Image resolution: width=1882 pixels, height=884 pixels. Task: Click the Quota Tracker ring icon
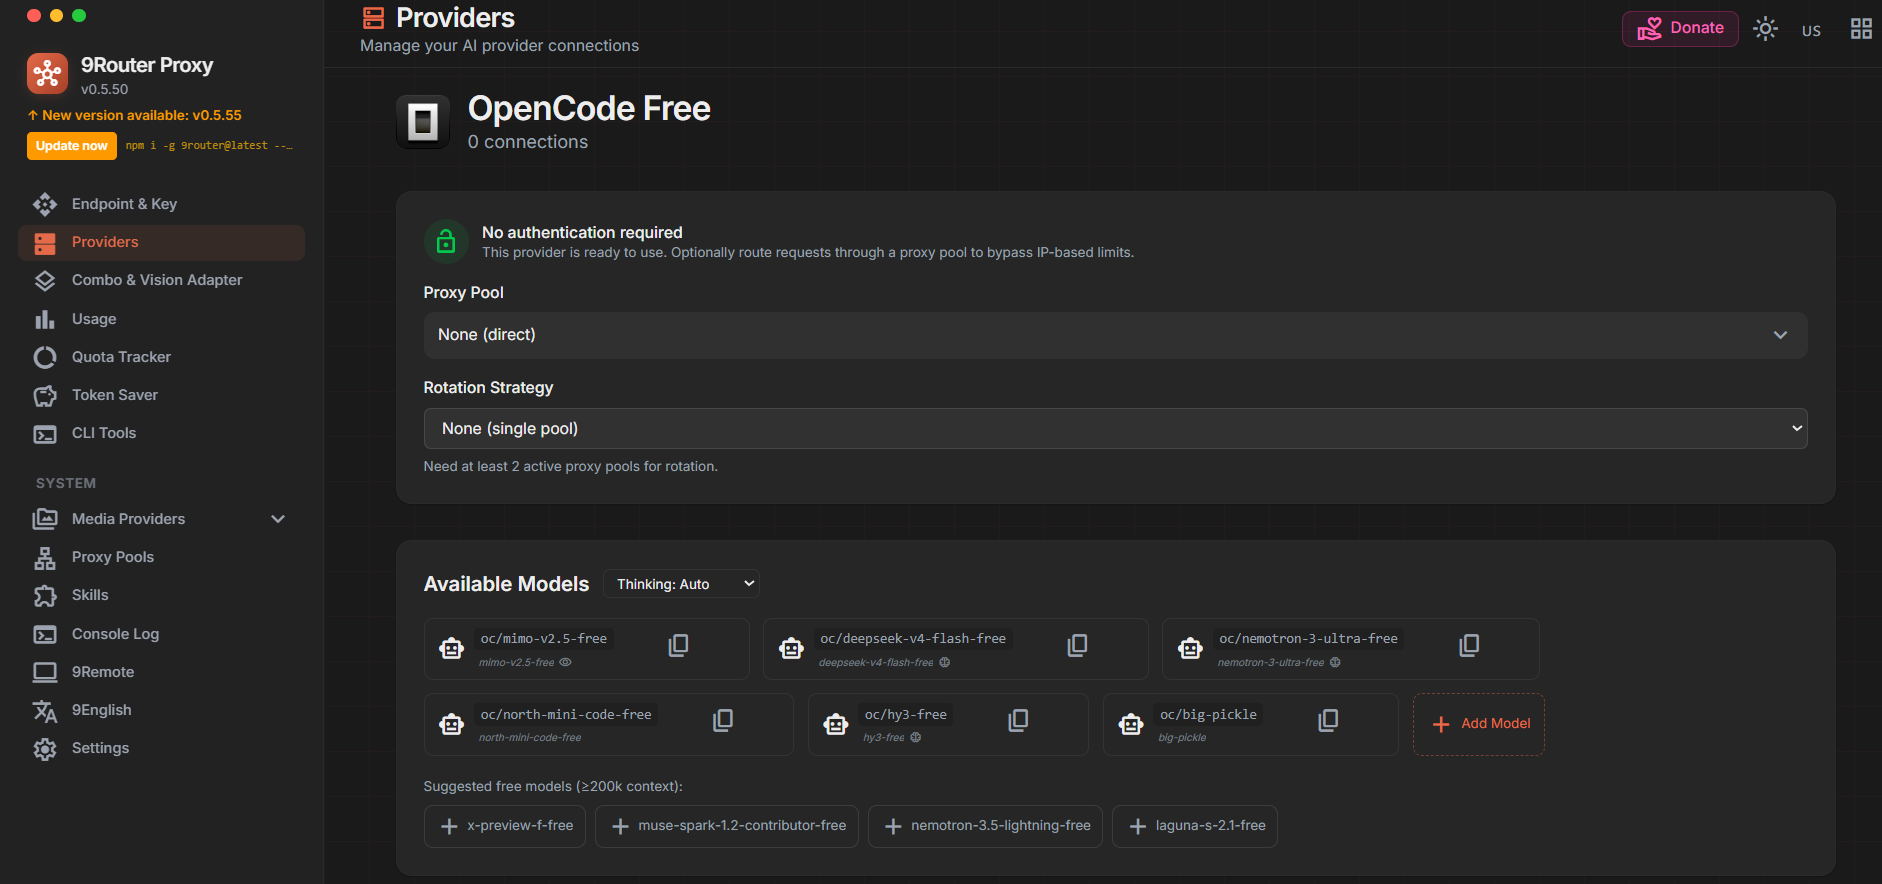45,357
